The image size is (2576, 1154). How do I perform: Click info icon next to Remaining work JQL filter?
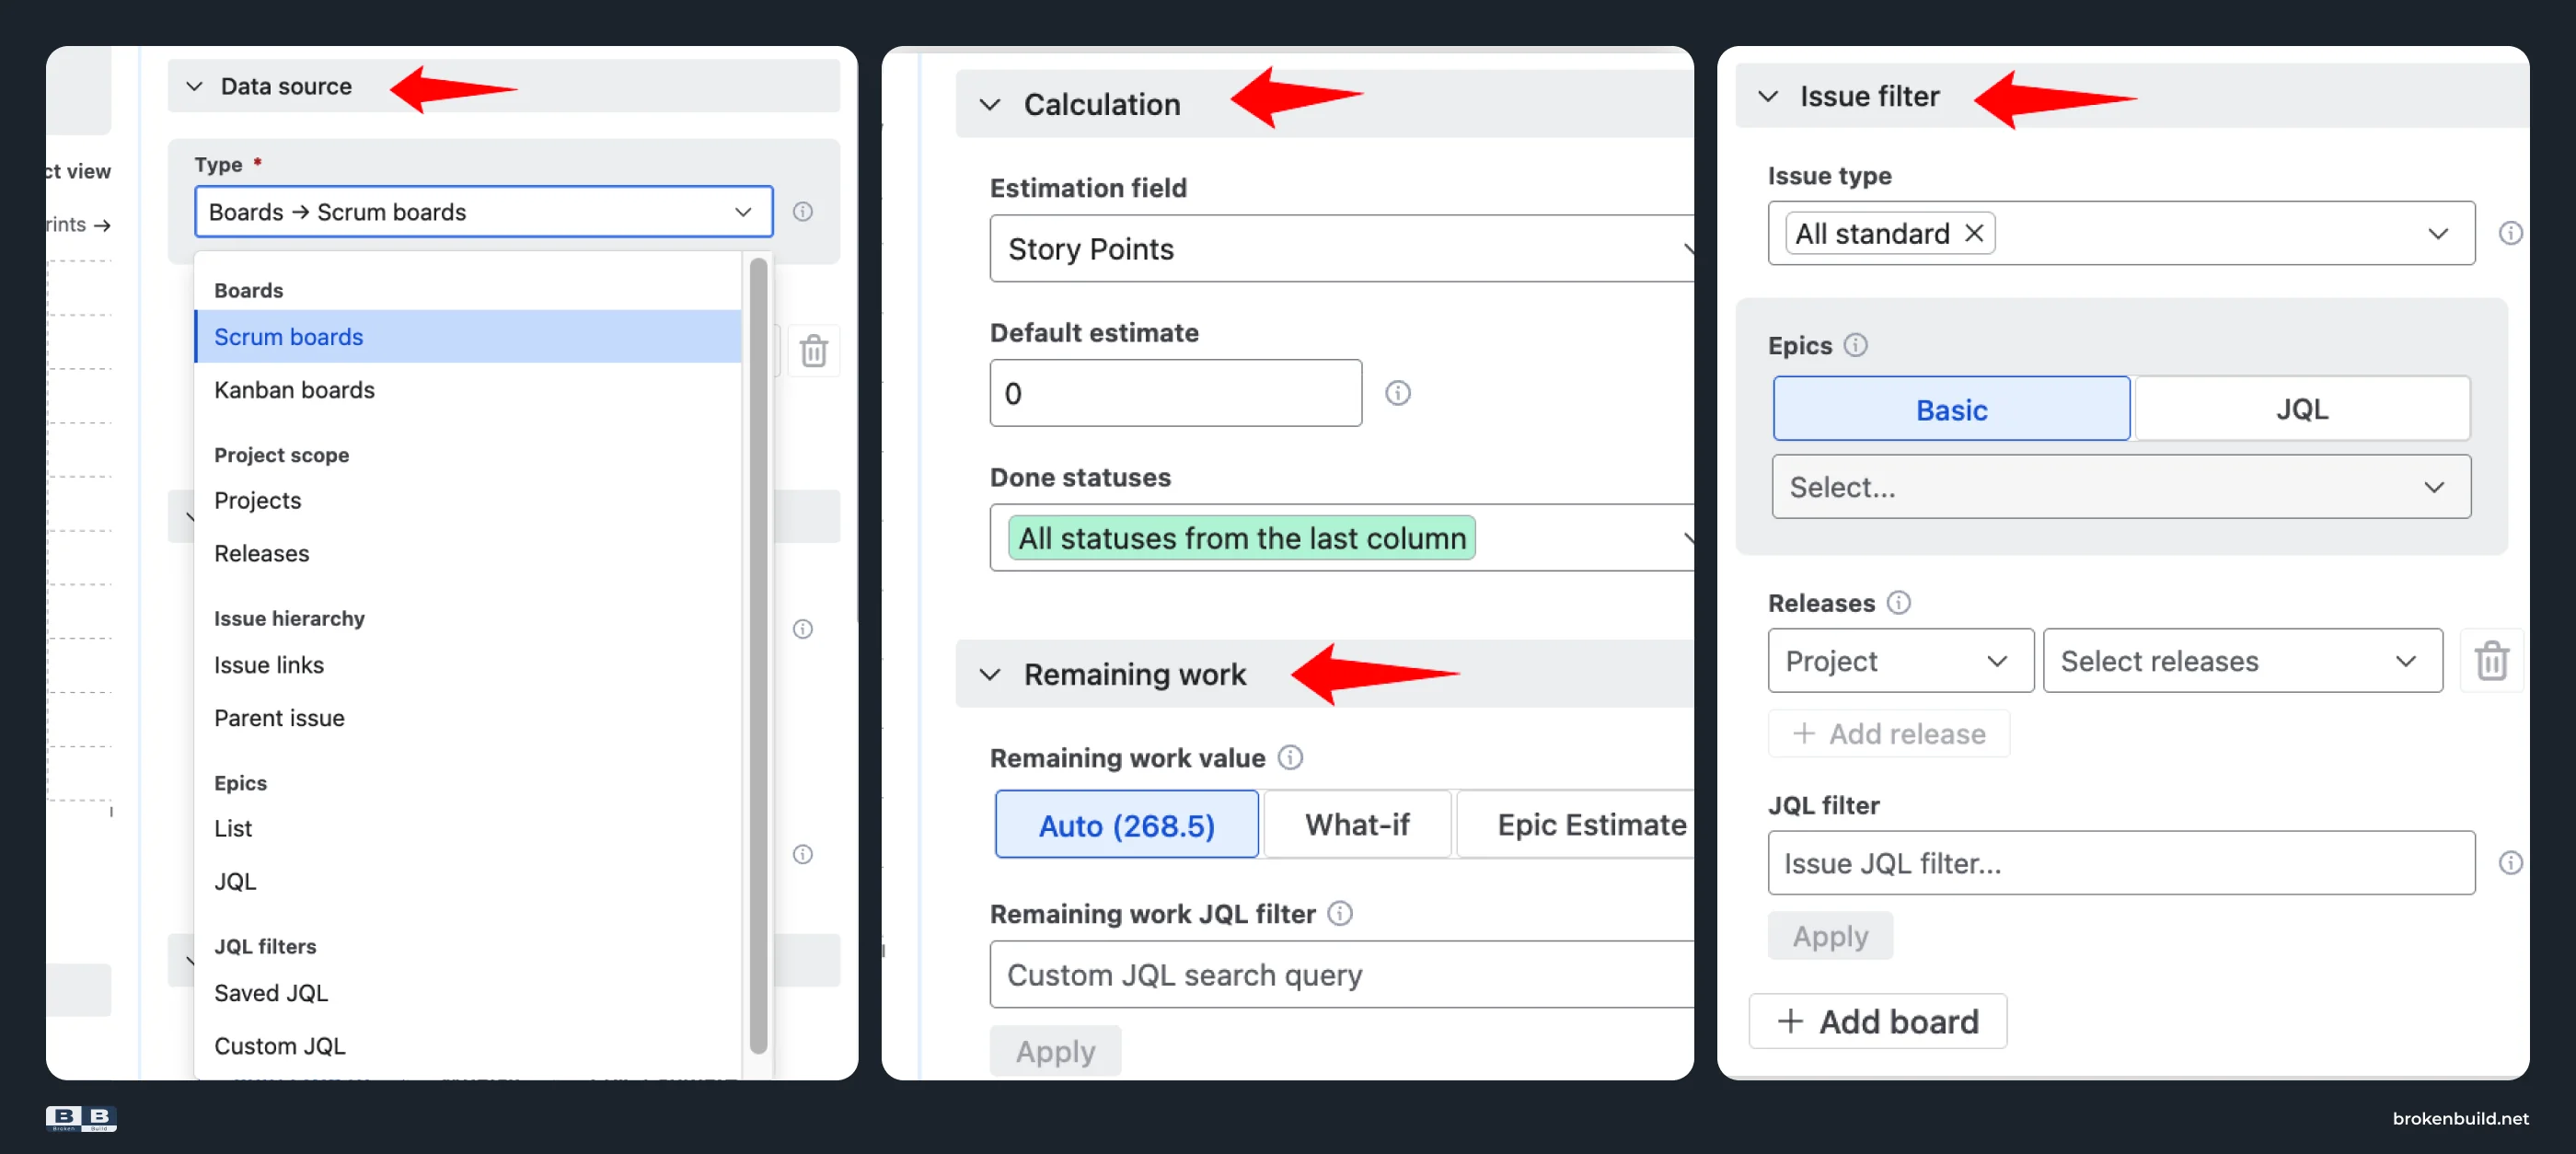point(1340,914)
